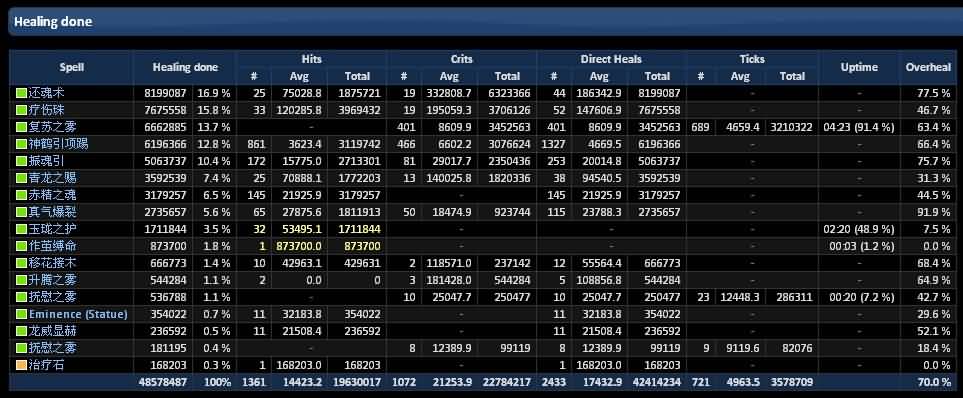The height and width of the screenshot is (398, 963).
Task: Click the green square beside 青龙之赐
Action: (x=21, y=178)
